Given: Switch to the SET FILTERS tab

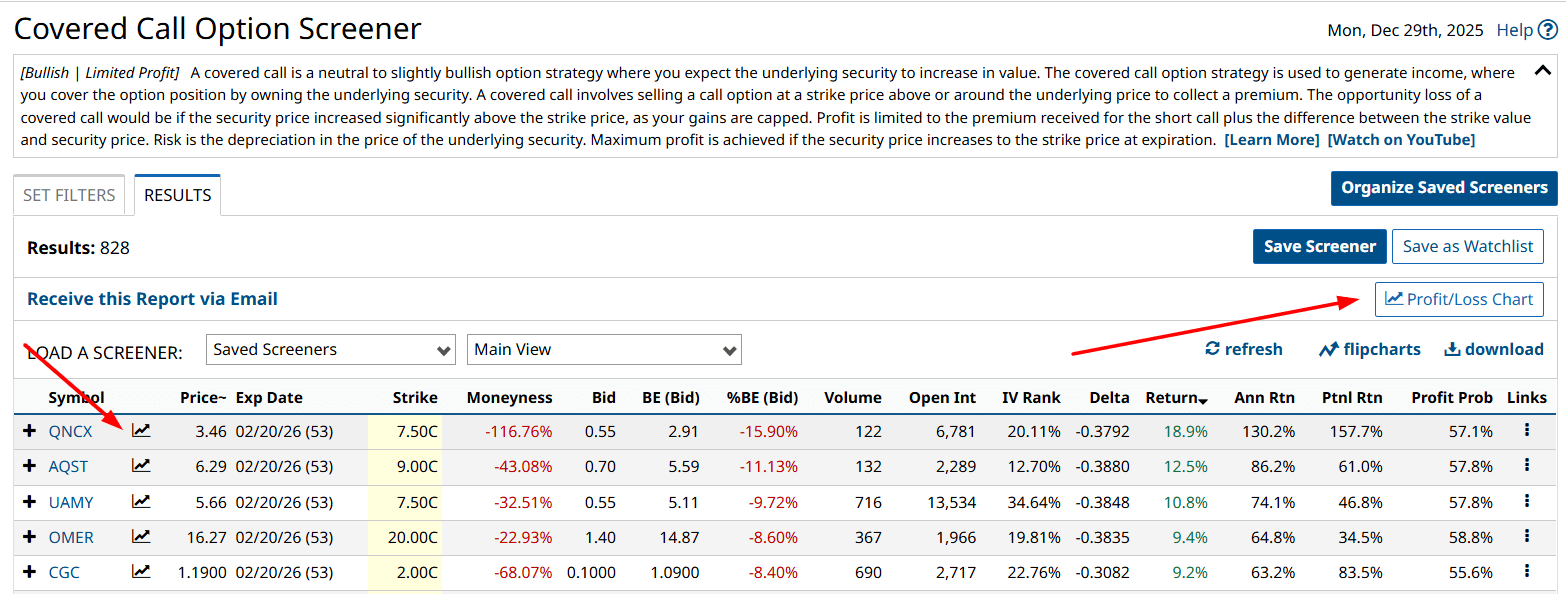Looking at the screenshot, I should [x=68, y=194].
